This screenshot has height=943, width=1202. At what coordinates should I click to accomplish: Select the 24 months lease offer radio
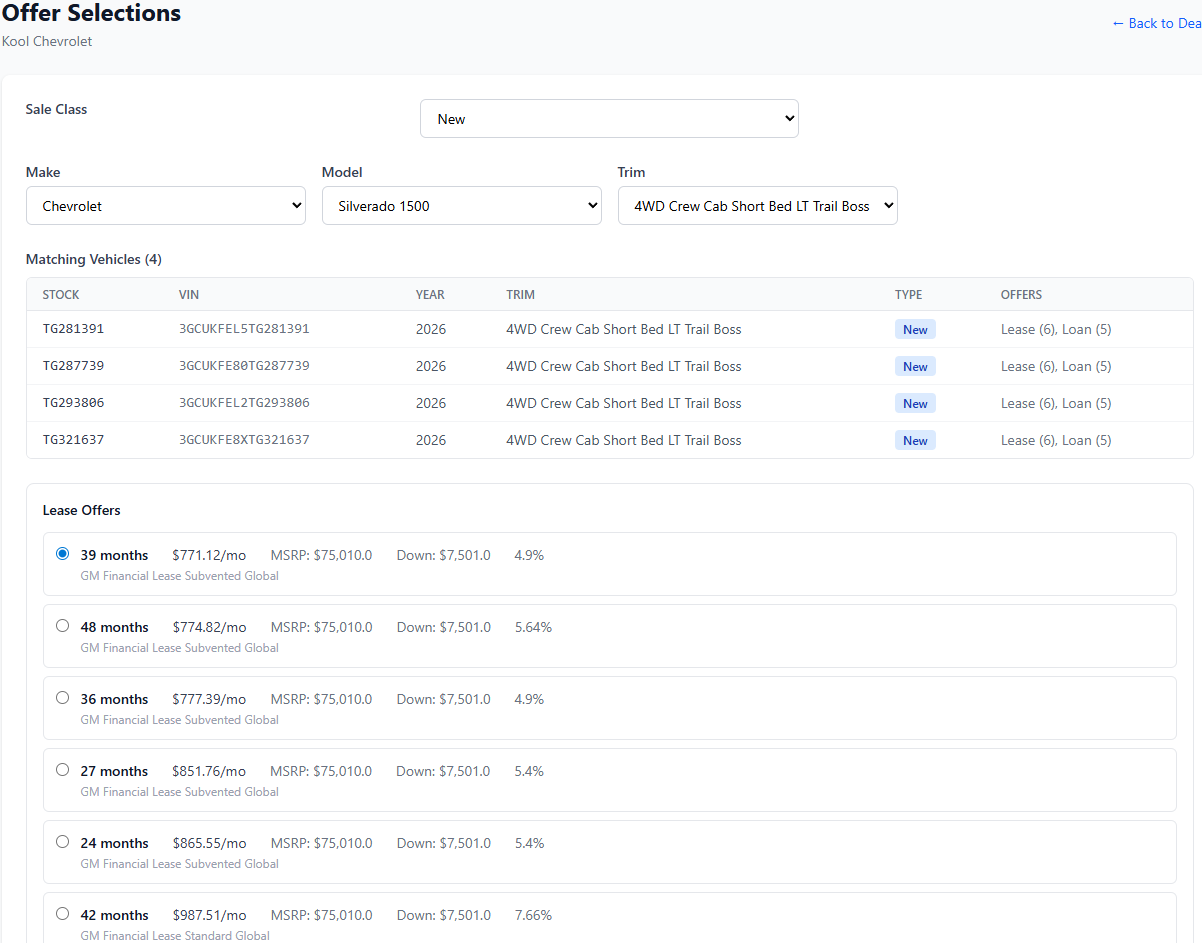pos(63,842)
